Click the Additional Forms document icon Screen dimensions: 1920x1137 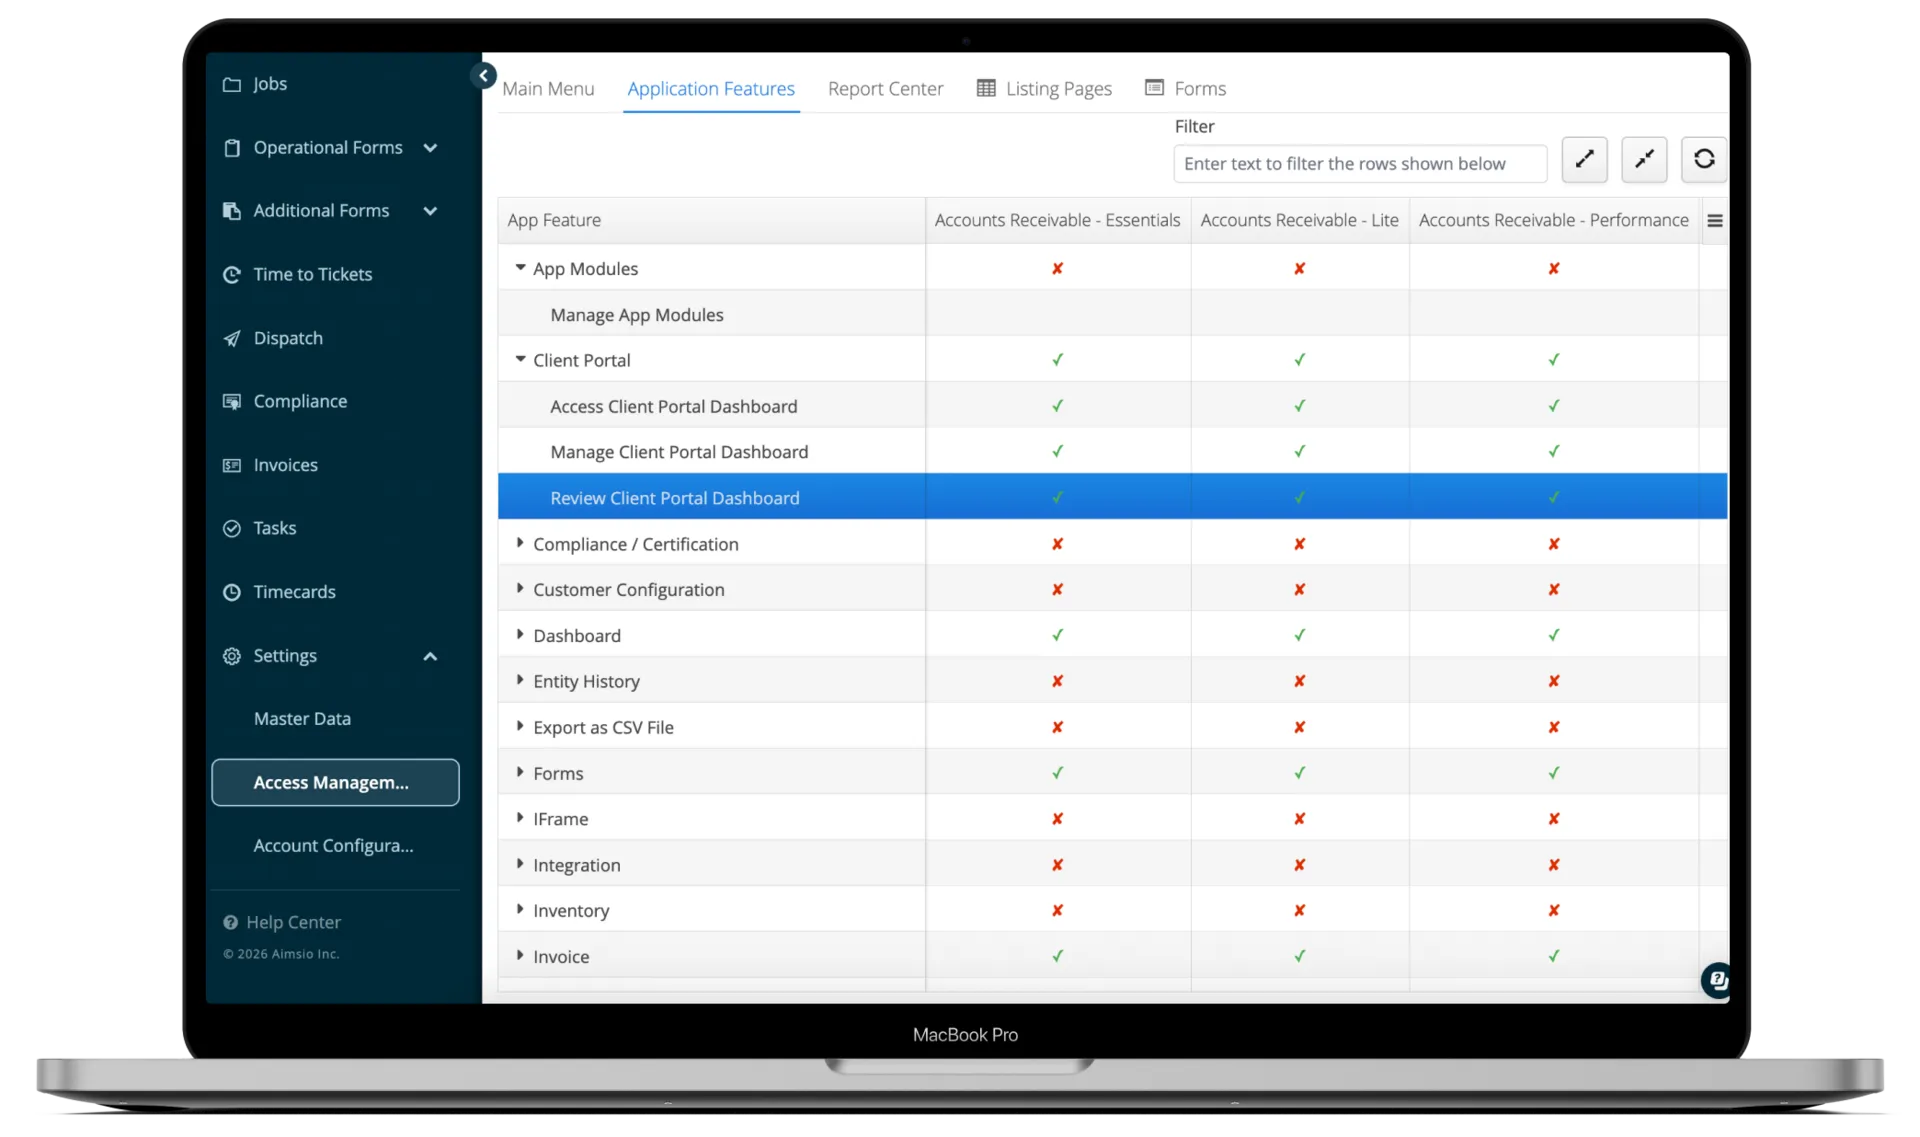point(232,211)
